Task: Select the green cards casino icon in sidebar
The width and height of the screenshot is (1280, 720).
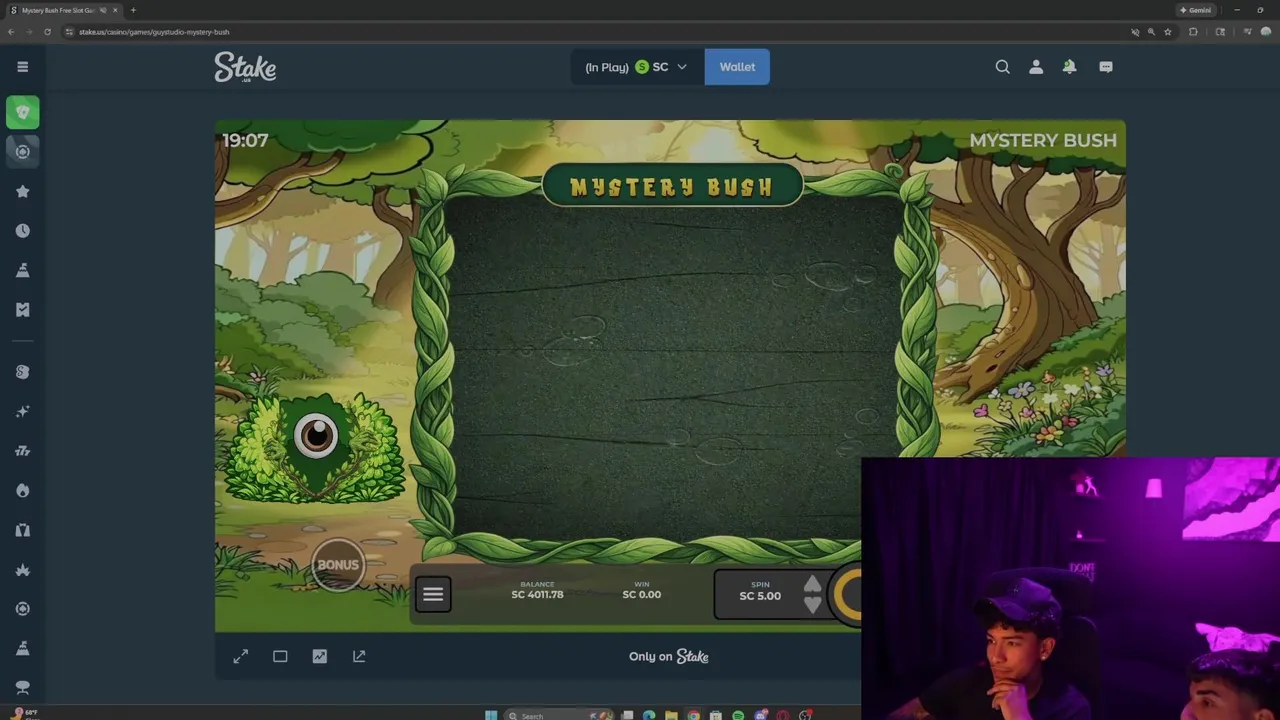Action: 22,112
